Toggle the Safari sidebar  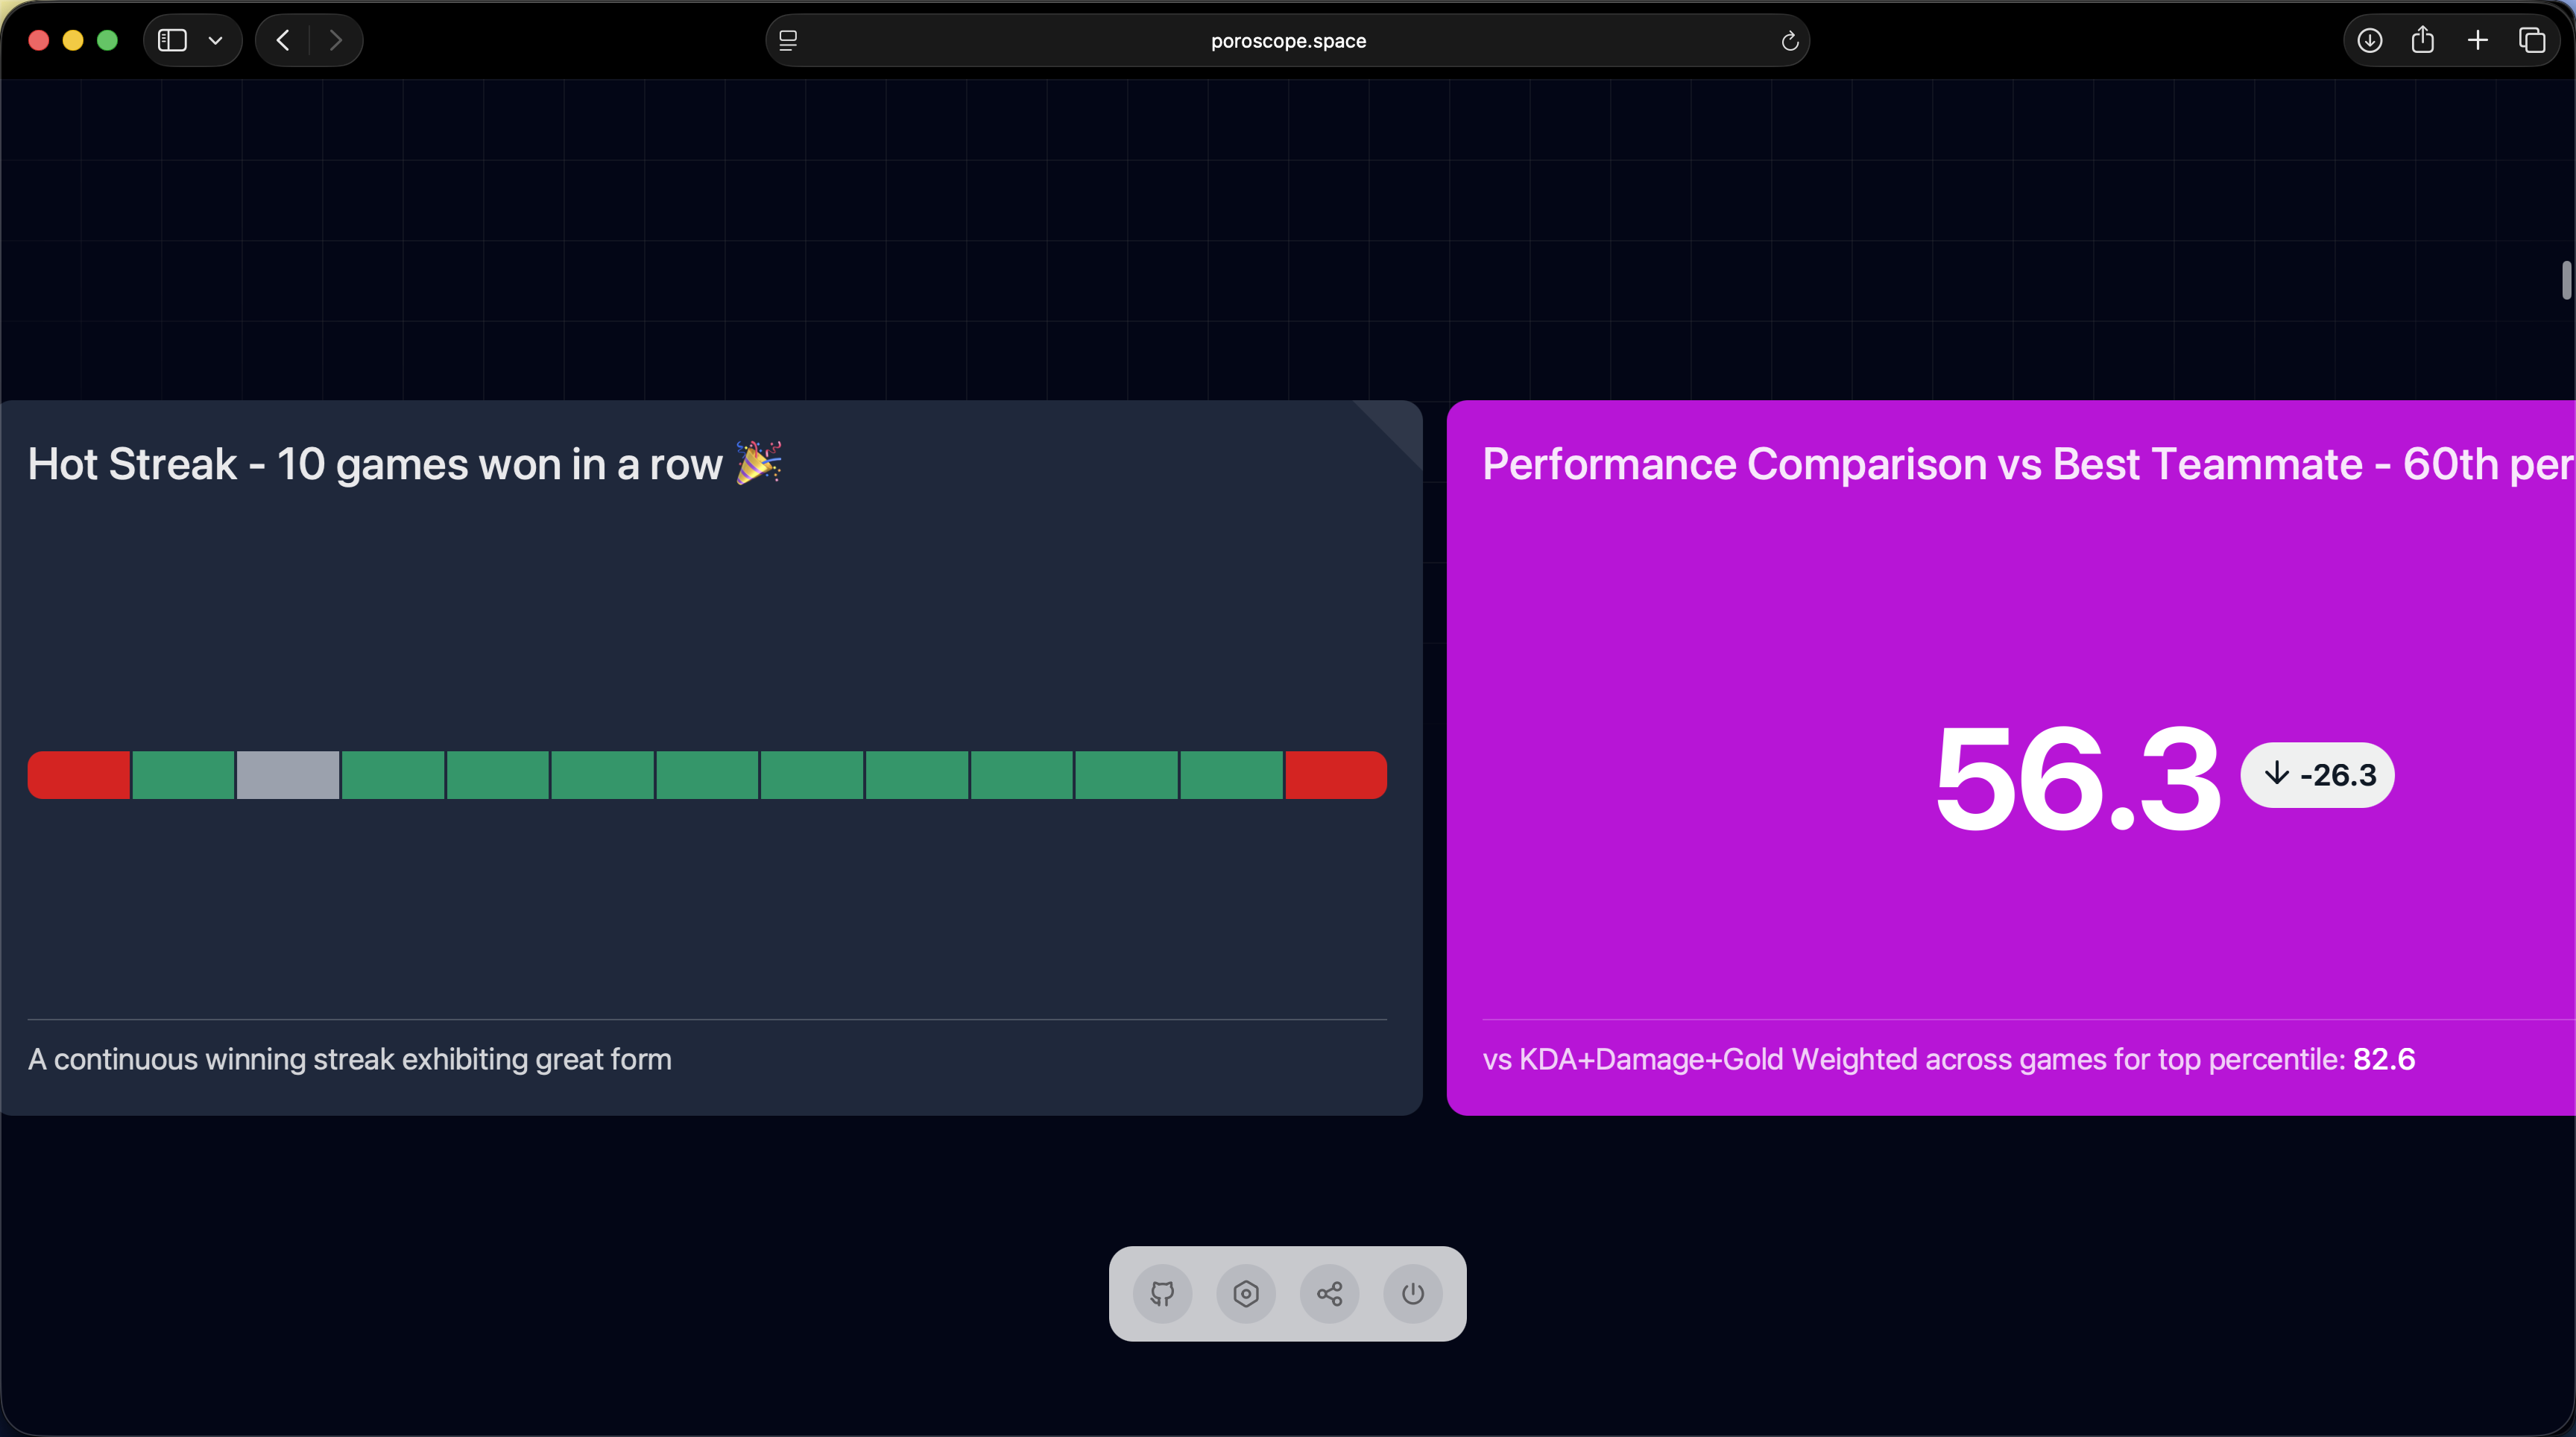[172, 40]
